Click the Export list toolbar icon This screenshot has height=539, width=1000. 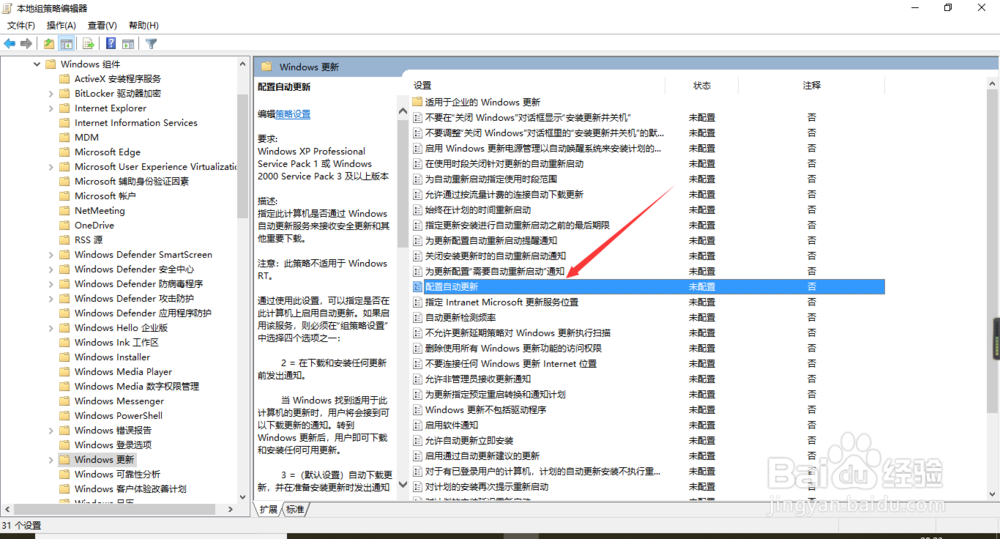[x=89, y=44]
